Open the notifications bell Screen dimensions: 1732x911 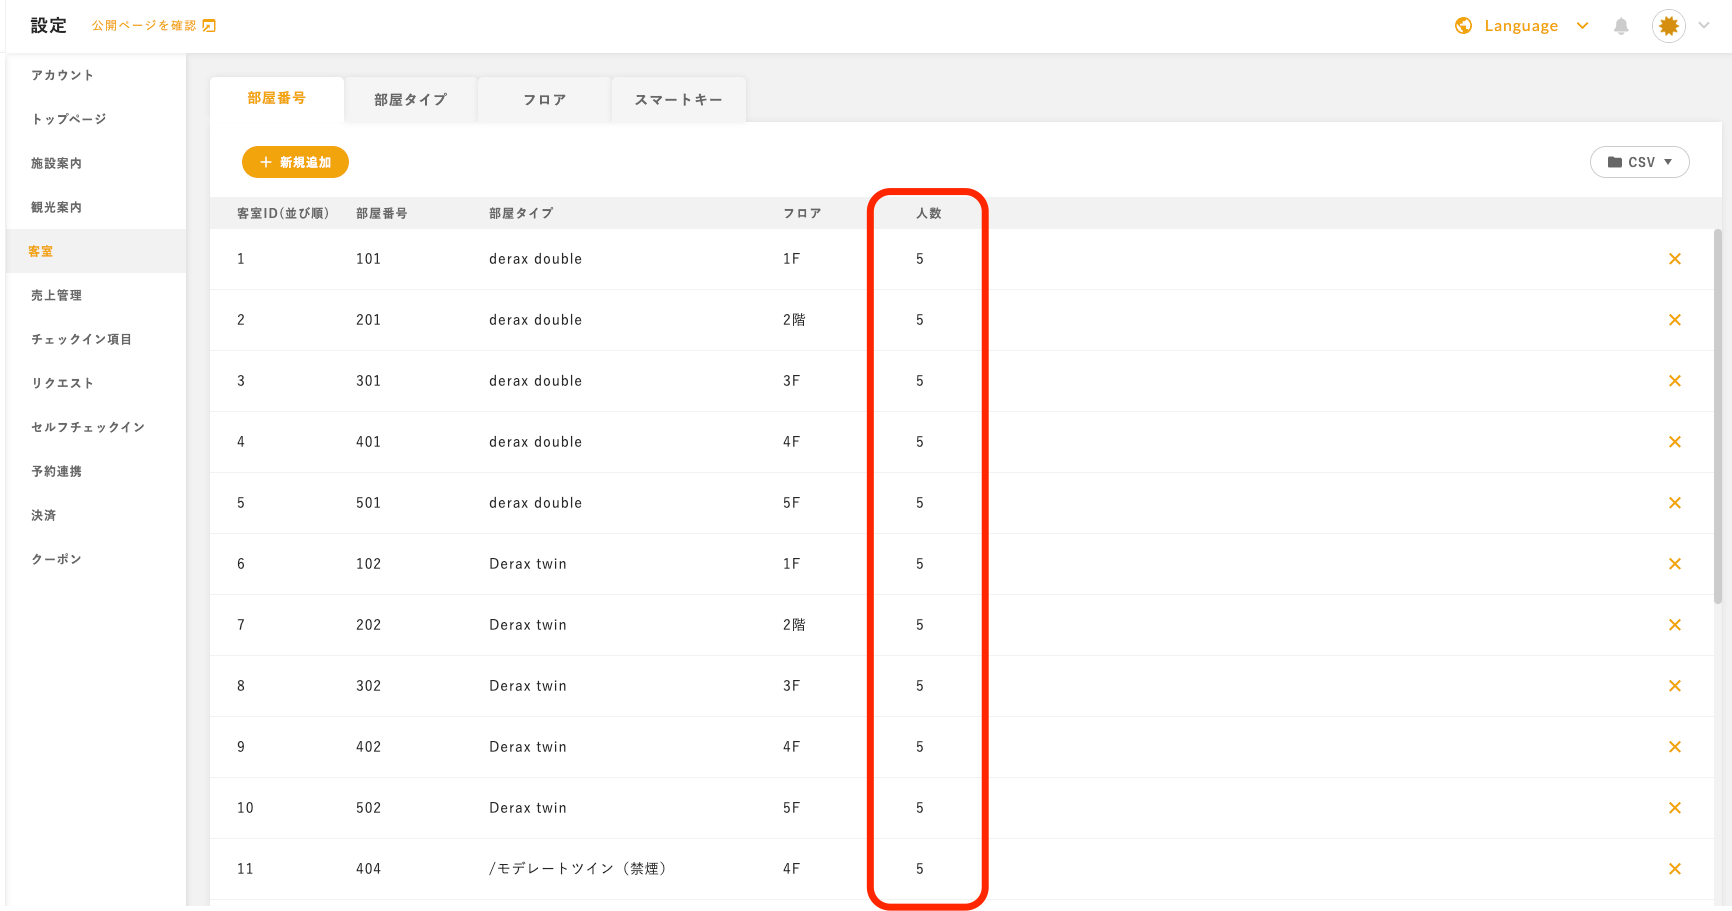point(1621,26)
